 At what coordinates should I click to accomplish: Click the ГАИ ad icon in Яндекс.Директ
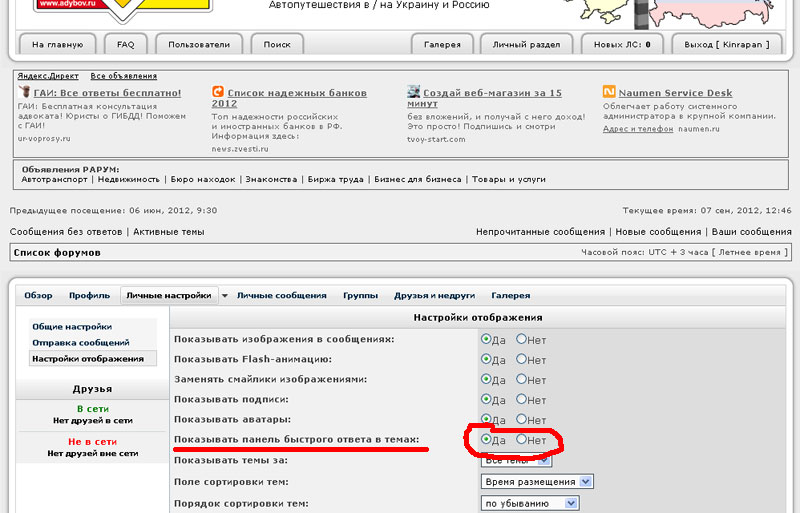click(x=24, y=92)
